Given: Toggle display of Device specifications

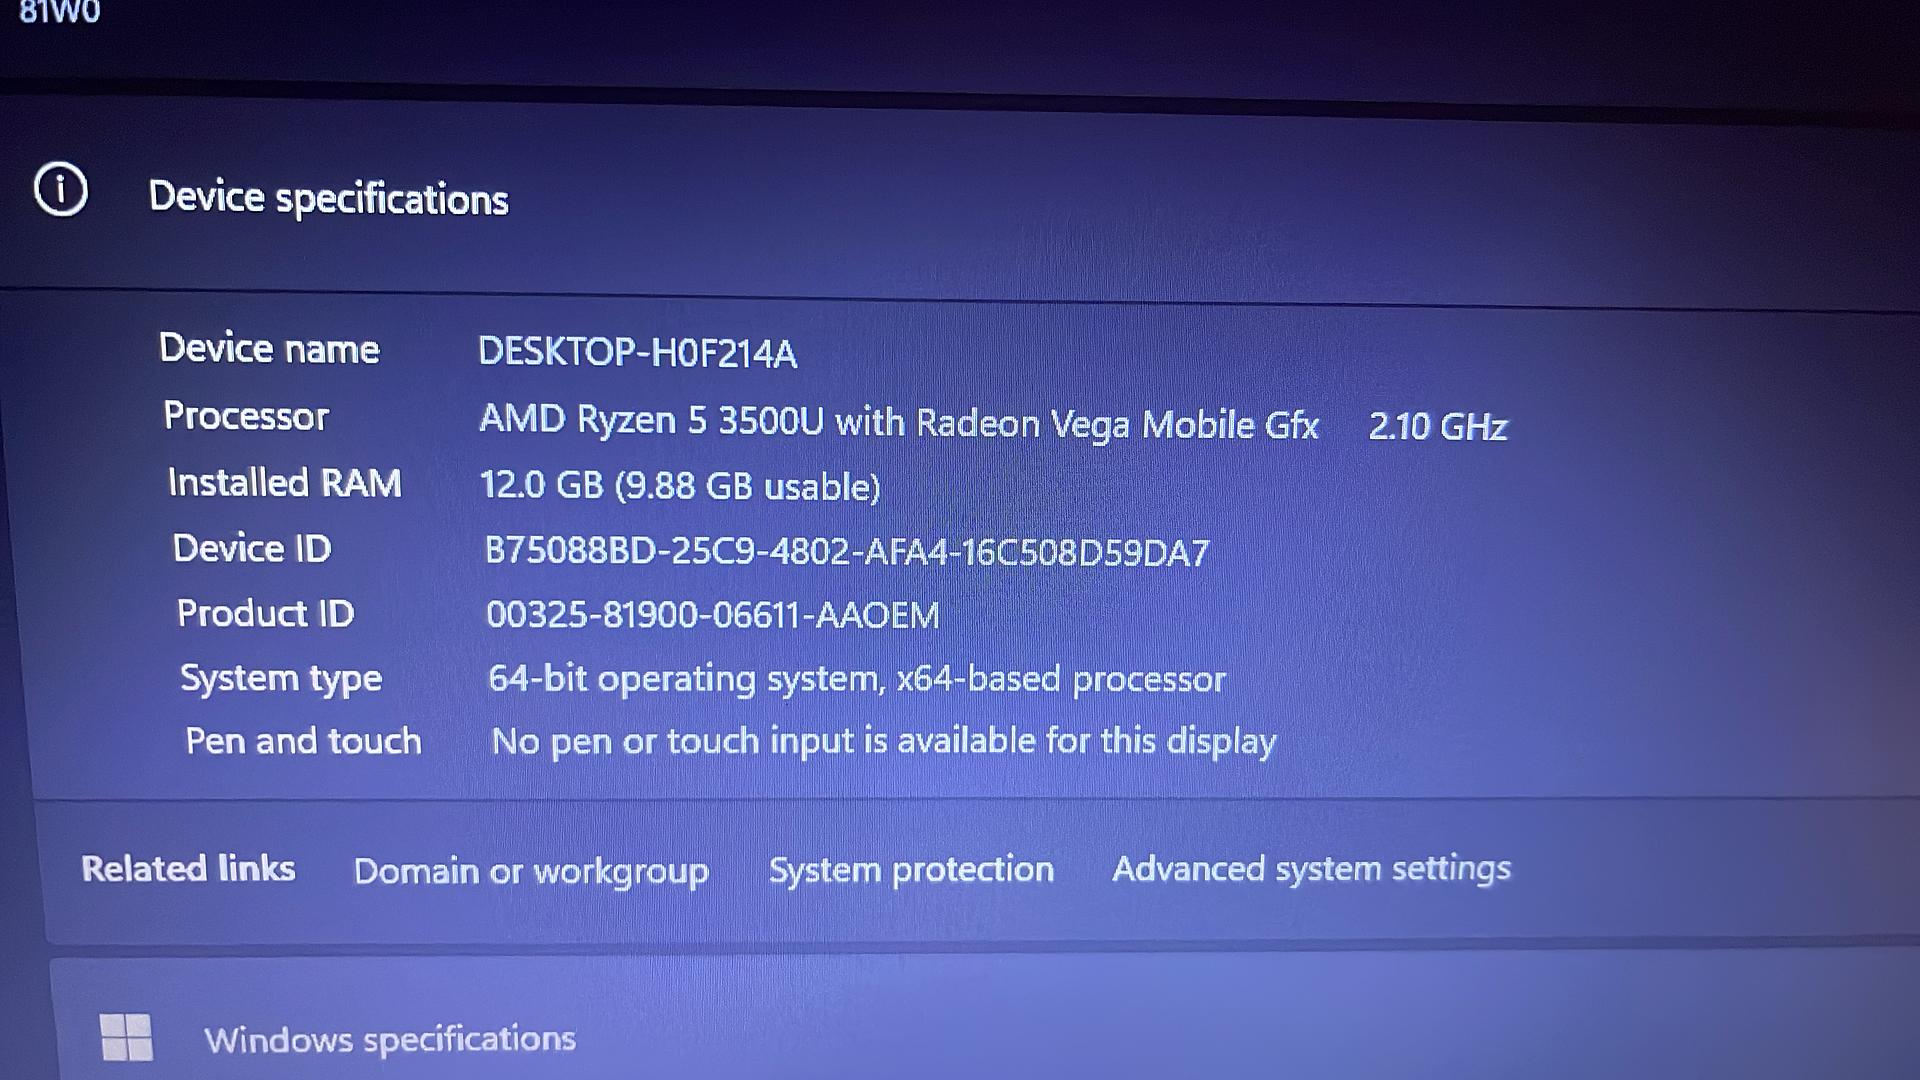Looking at the screenshot, I should pyautogui.click(x=62, y=198).
